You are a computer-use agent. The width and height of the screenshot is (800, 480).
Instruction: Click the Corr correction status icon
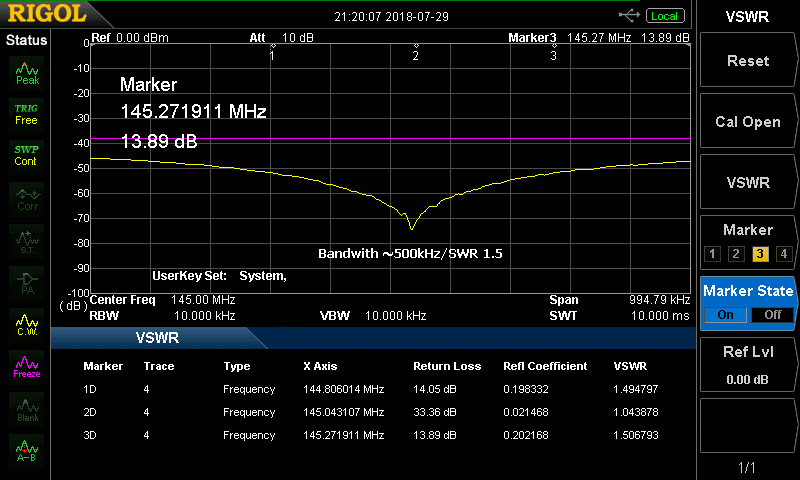click(x=27, y=197)
